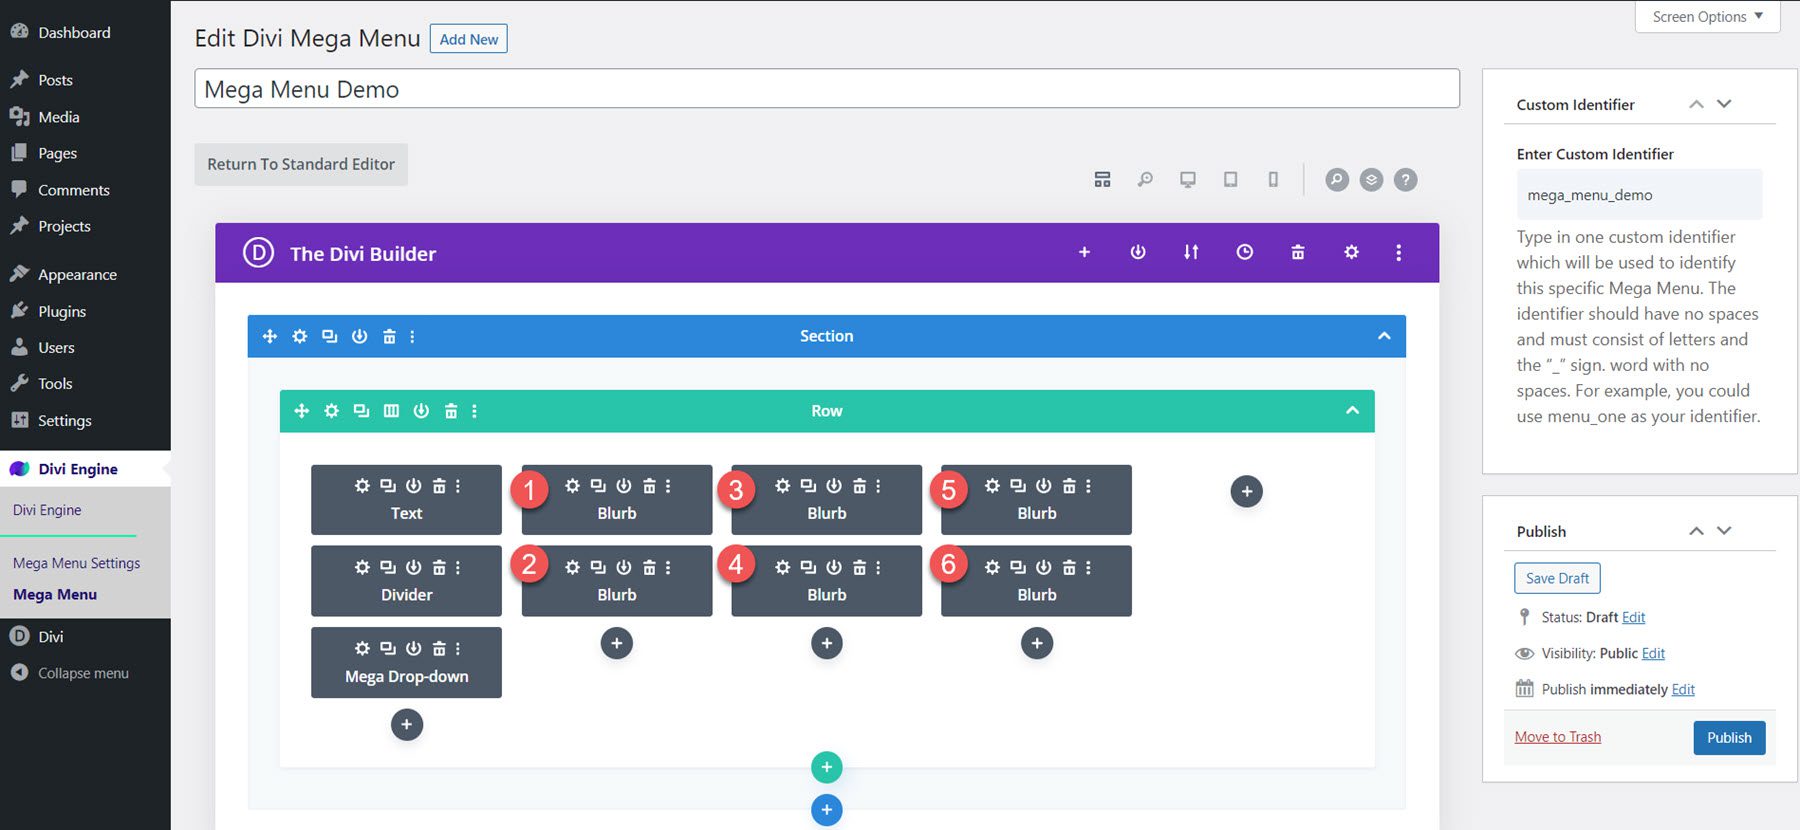Open Section settings gear icon
Viewport: 1800px width, 830px height.
coord(299,336)
